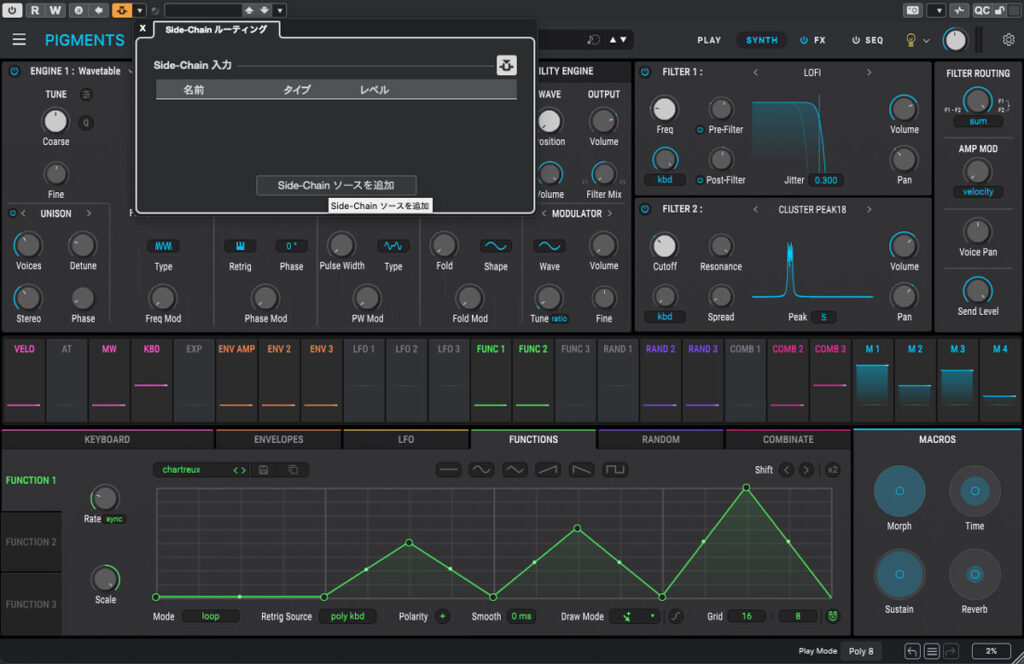Click the R read automation button
Screen dimensions: 1024x664
point(35,10)
